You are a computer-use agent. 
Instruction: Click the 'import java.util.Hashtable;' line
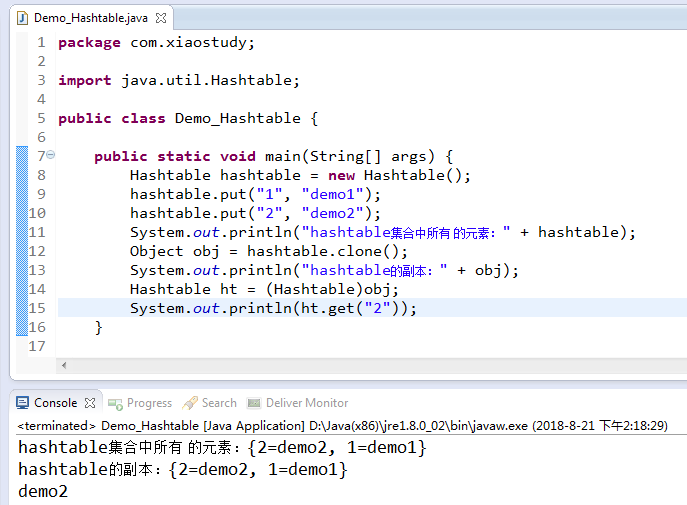pos(179,81)
